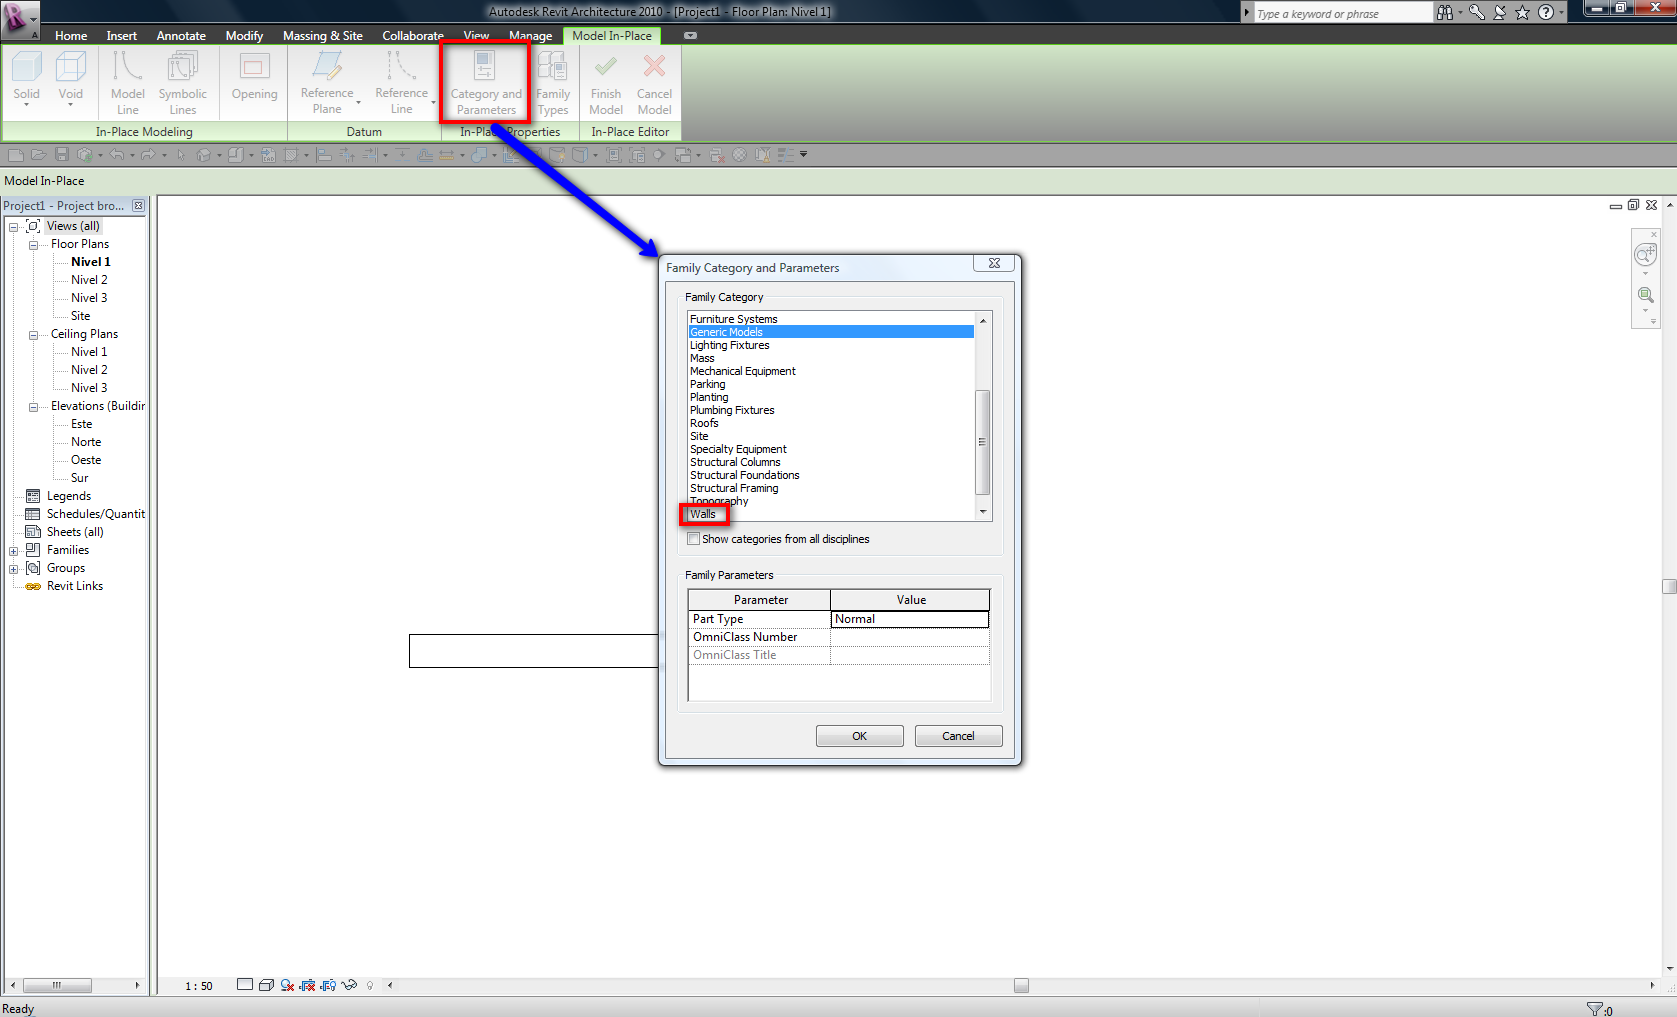1677x1017 pixels.
Task: Select Generic Models category
Action: (831, 332)
